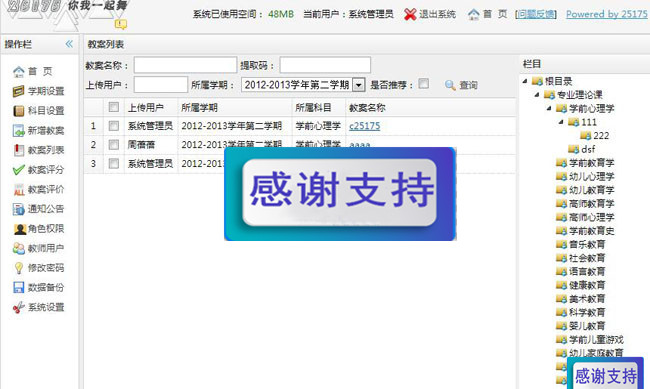Select the dsf folder in the tree
This screenshot has height=389, width=650.
[x=582, y=149]
